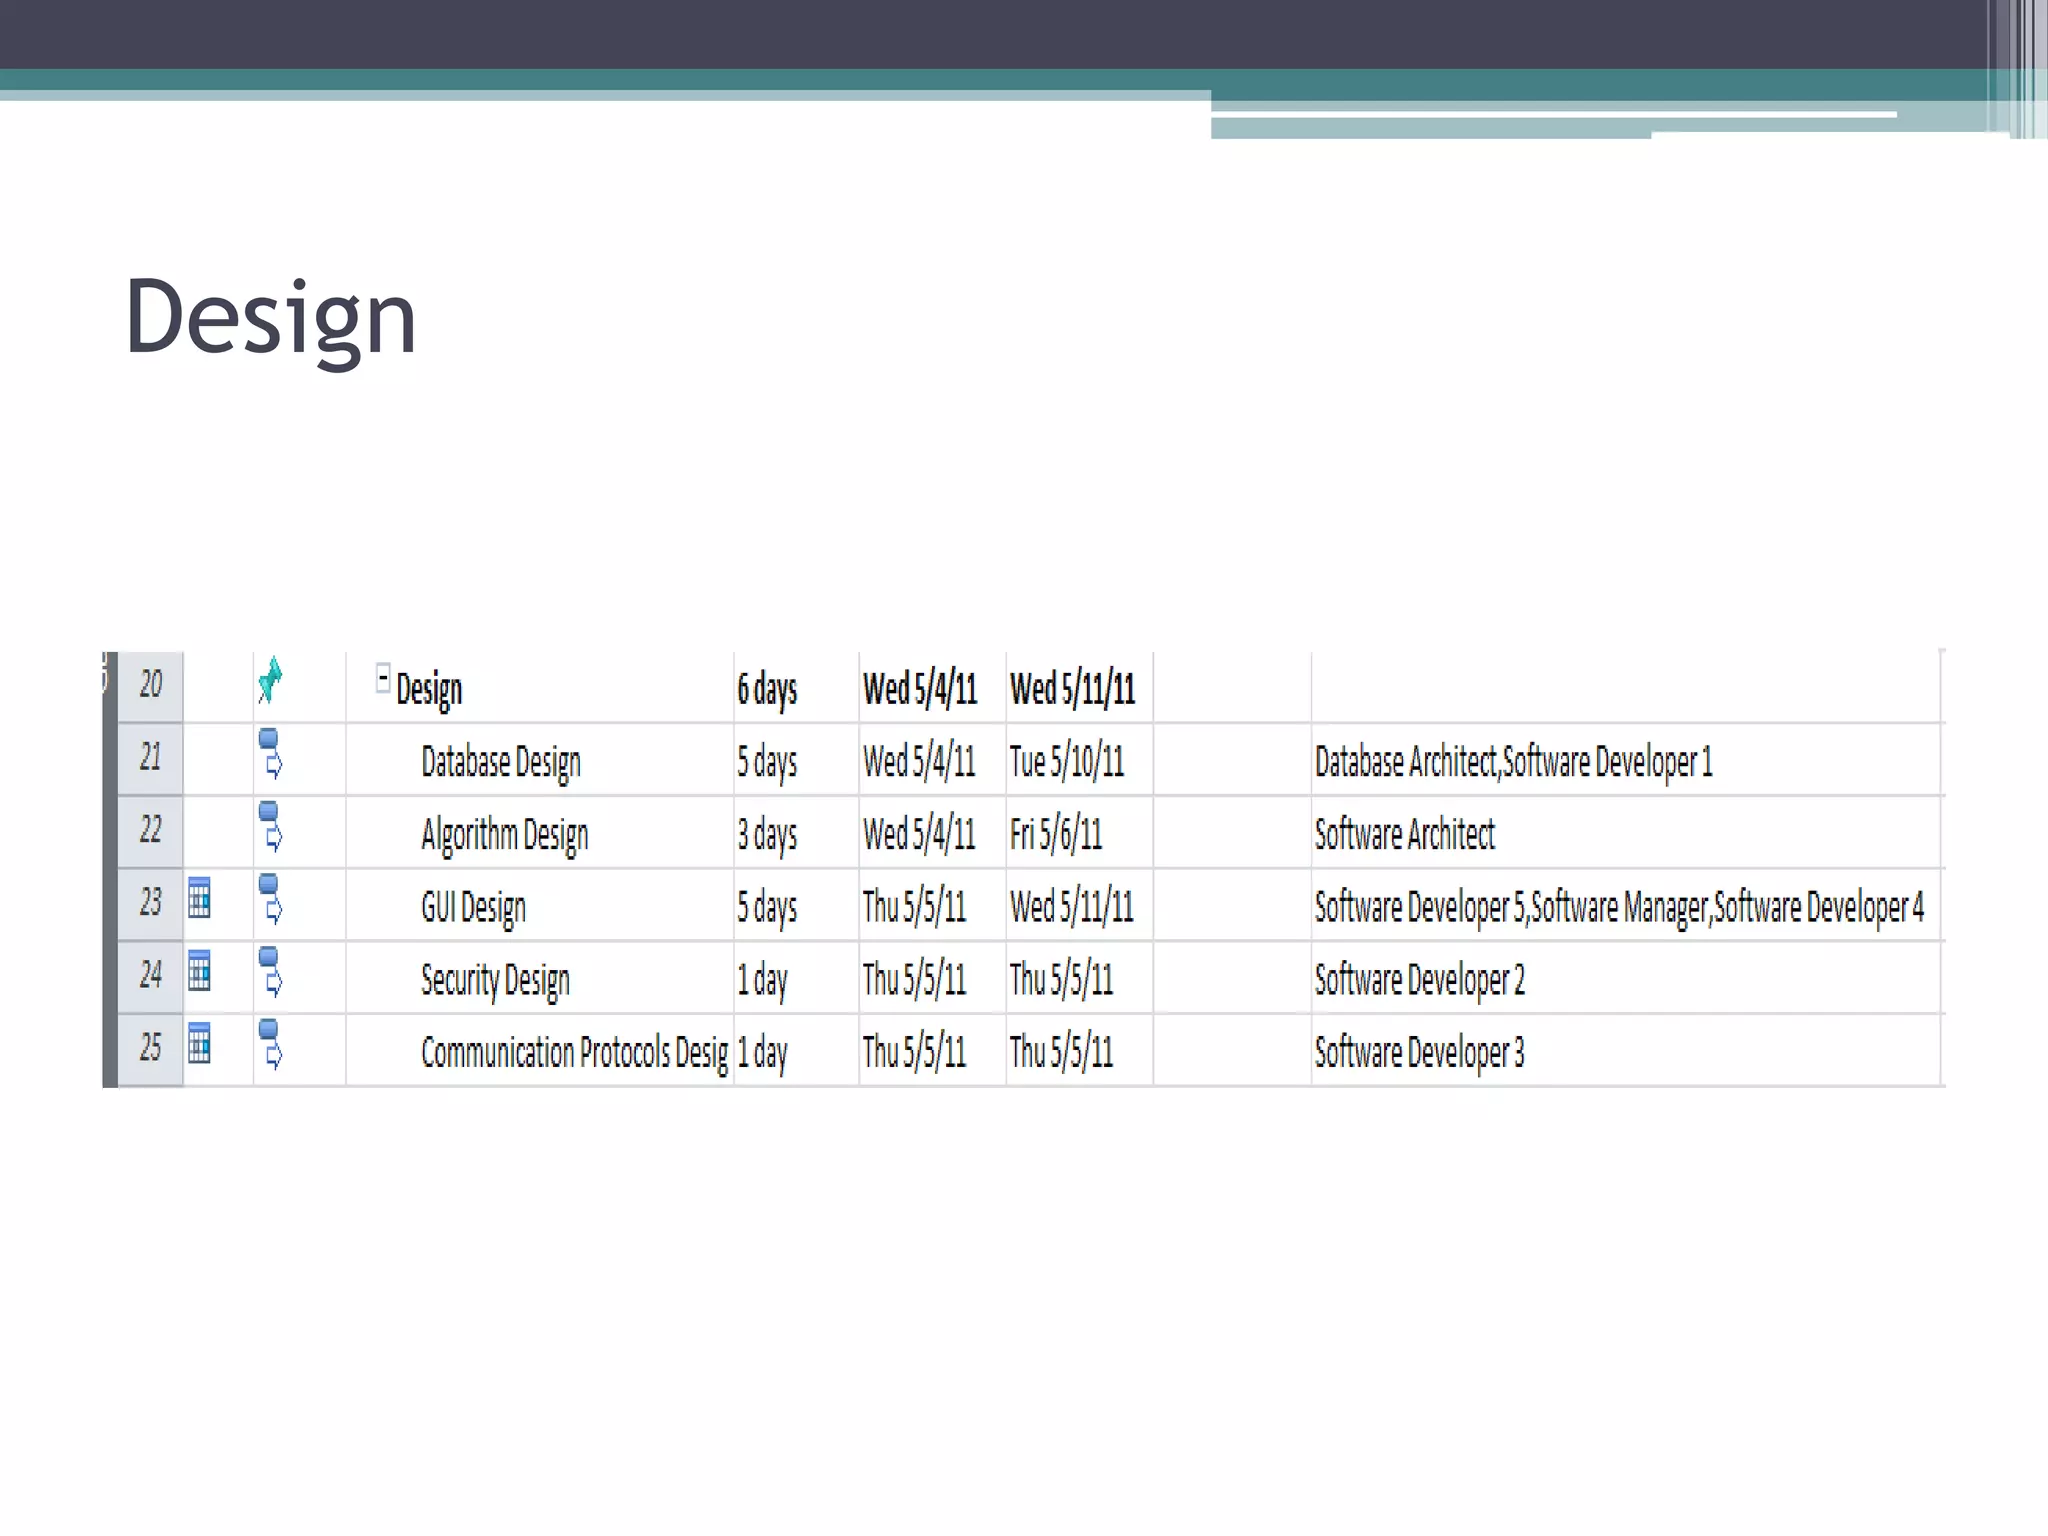Select row header number 20
Viewport: 2048px width, 1536px height.
click(150, 685)
